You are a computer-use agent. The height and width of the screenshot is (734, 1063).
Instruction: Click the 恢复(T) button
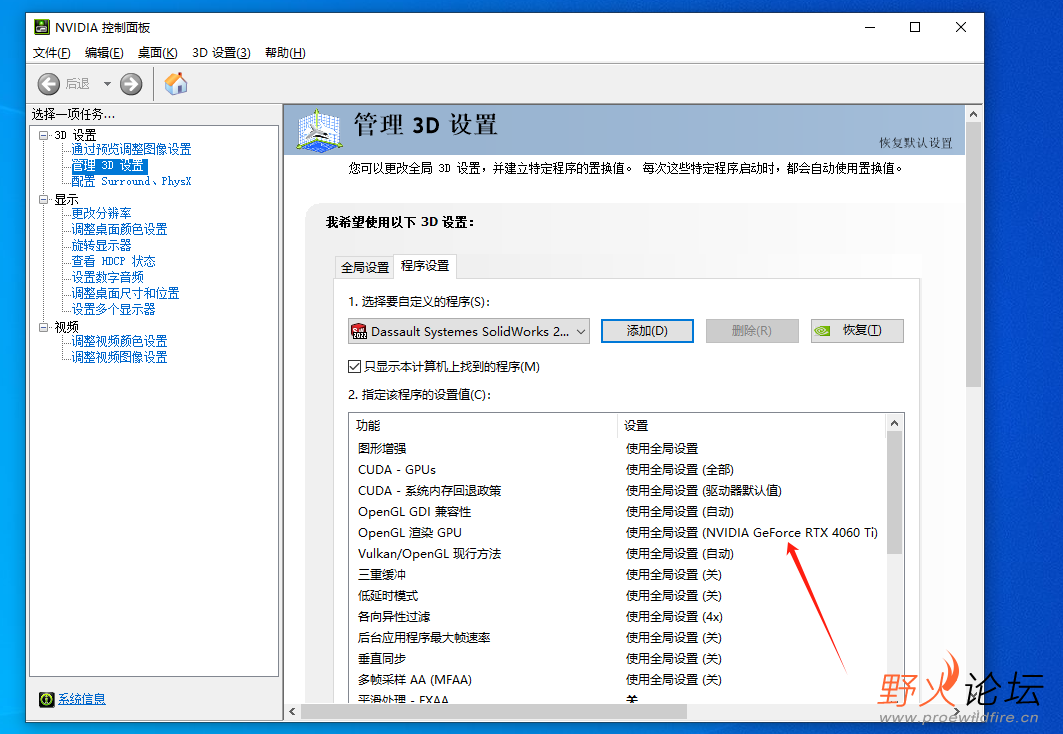857,331
